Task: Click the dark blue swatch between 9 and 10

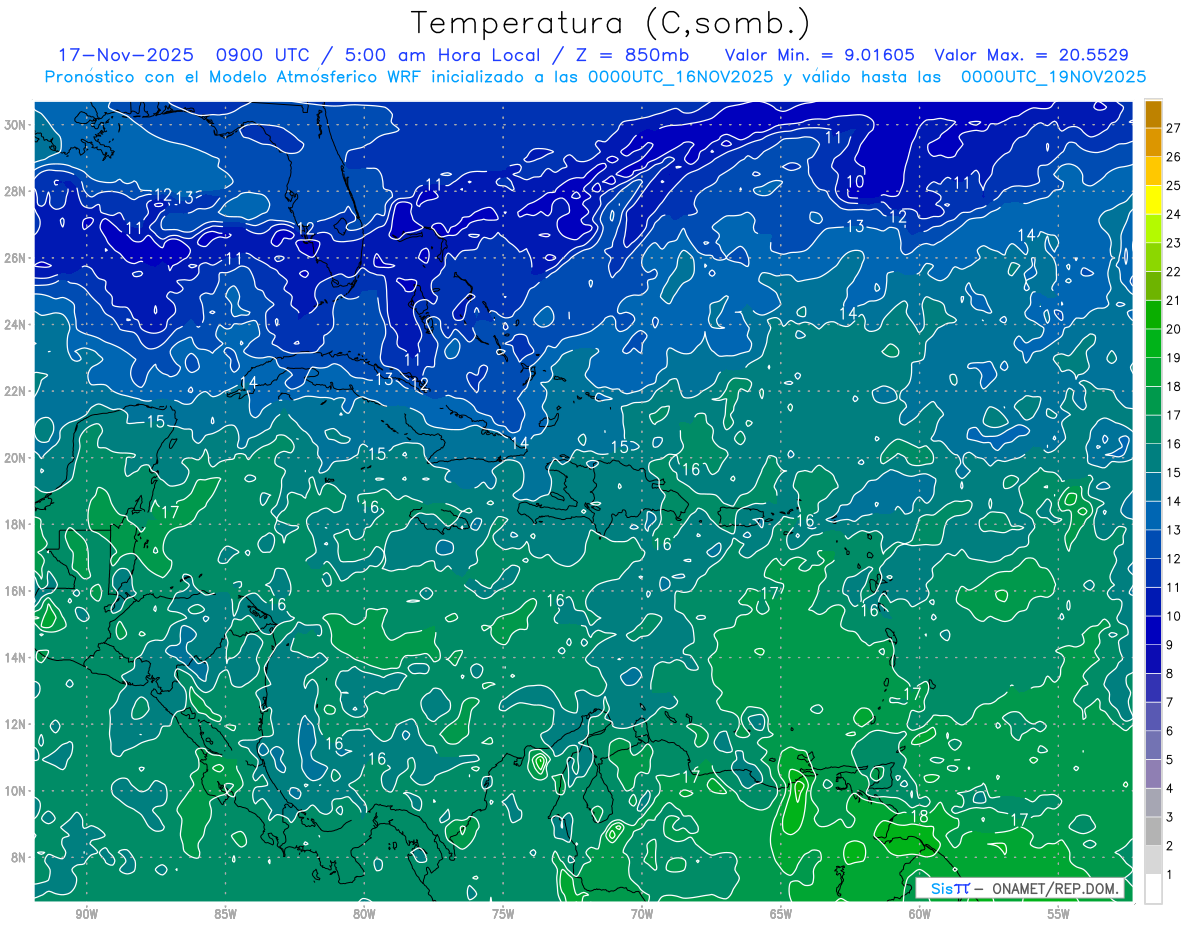Action: pos(1153,630)
